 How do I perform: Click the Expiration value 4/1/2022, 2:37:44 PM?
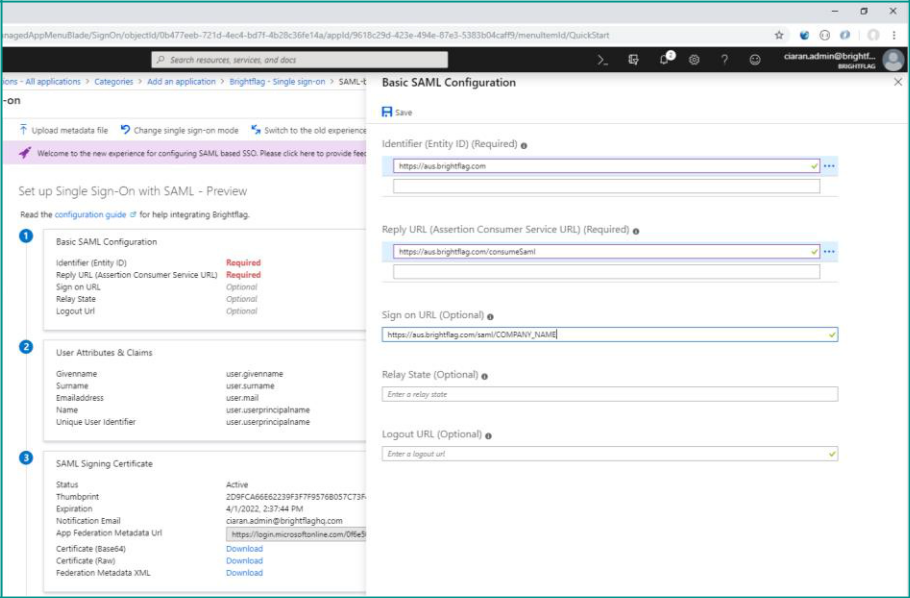264,509
